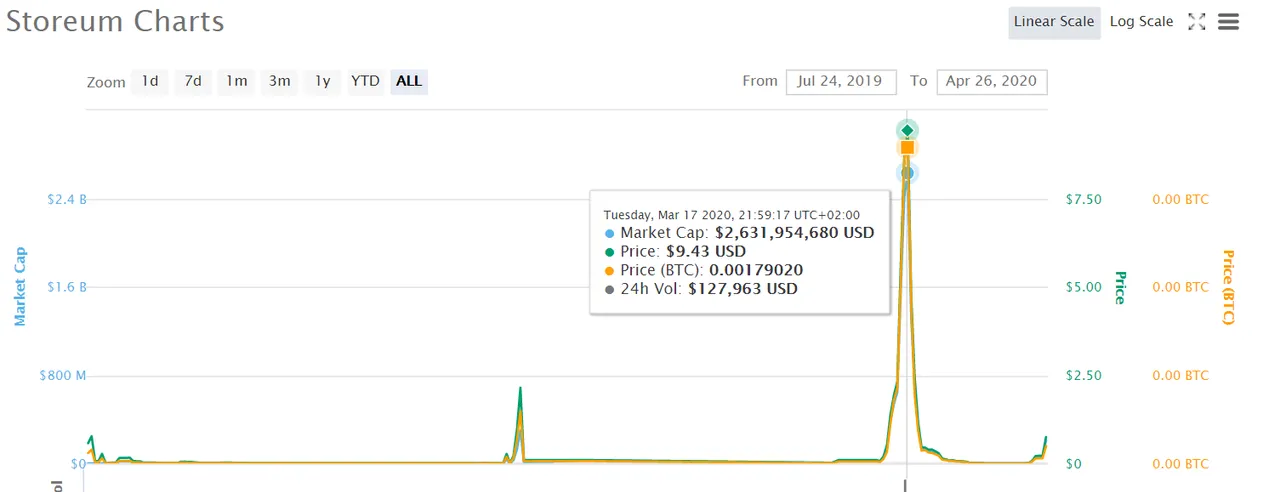Select the orange Price BTC square marker
The width and height of the screenshot is (1280, 492).
[x=907, y=148]
